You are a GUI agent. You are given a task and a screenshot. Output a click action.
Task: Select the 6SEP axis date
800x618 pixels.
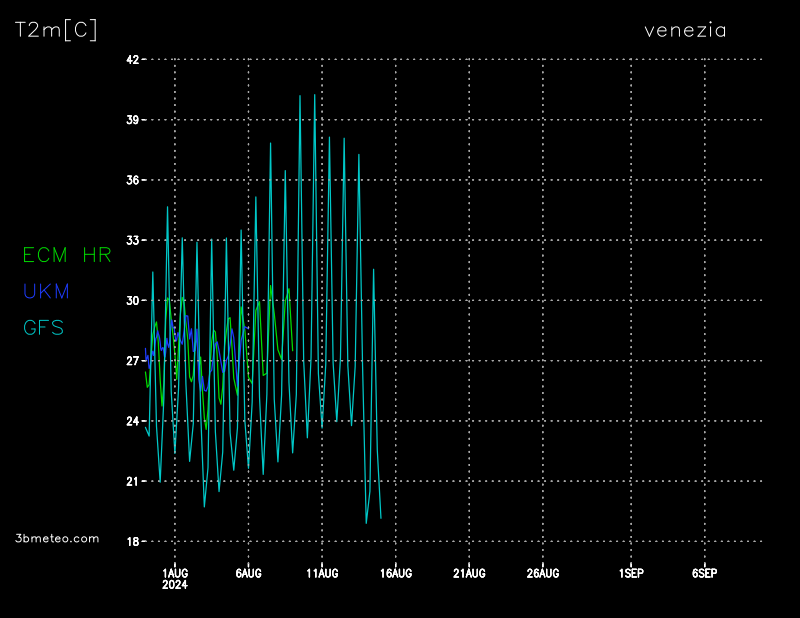click(x=705, y=573)
